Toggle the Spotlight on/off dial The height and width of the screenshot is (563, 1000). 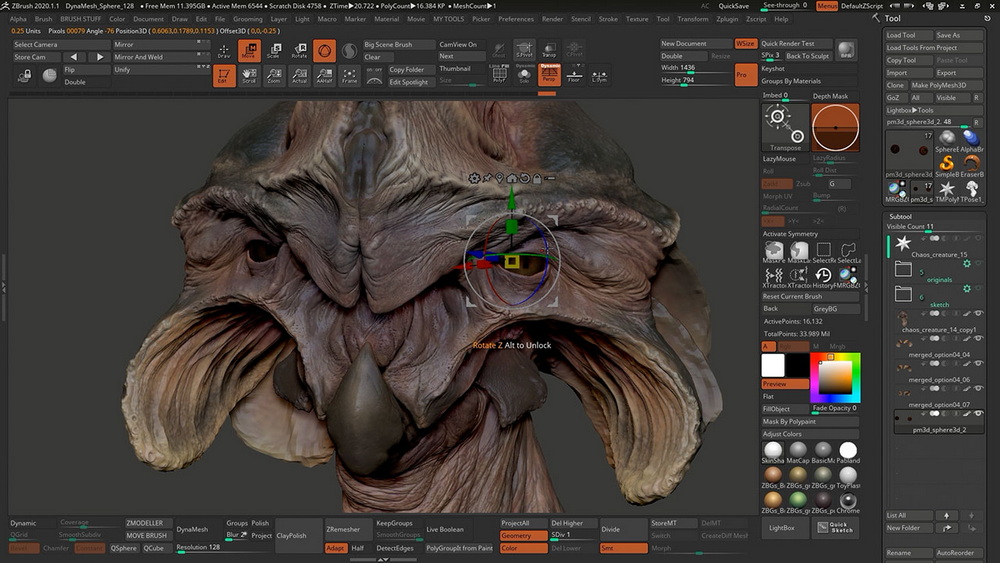tap(374, 76)
